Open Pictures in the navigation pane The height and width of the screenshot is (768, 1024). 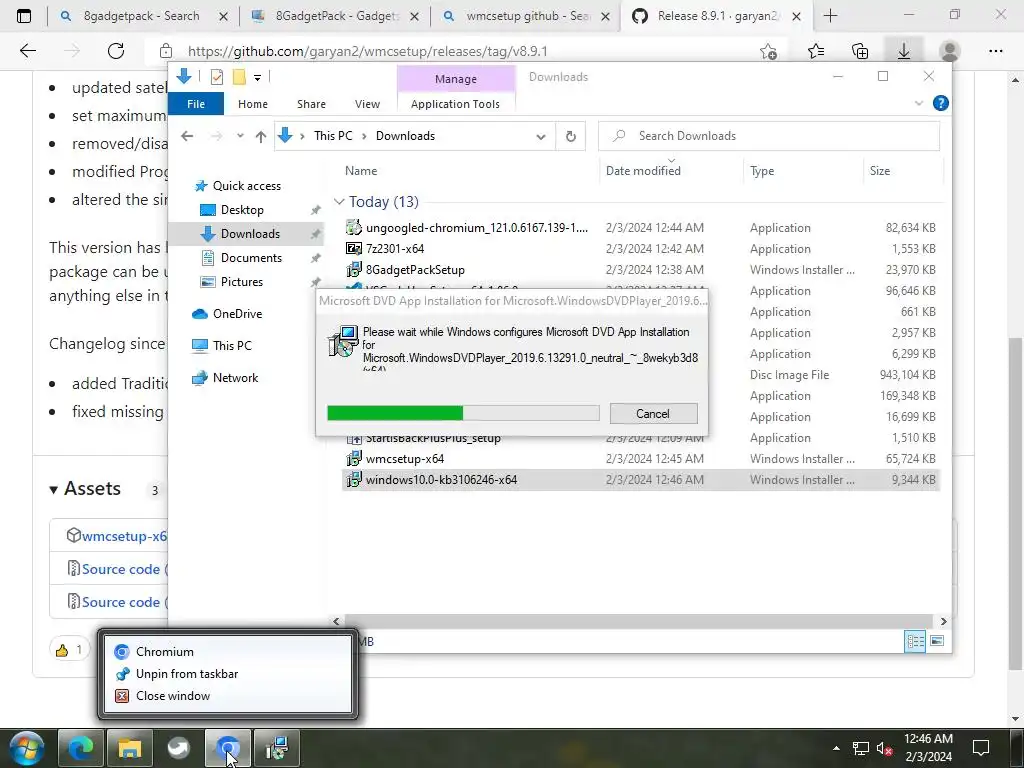[x=242, y=282]
